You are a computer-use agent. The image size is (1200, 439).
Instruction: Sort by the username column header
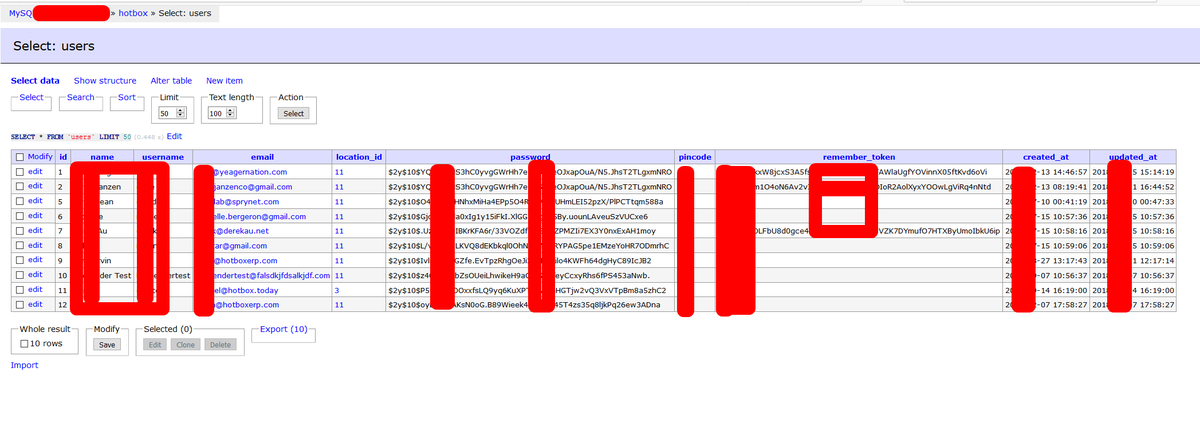(x=163, y=157)
